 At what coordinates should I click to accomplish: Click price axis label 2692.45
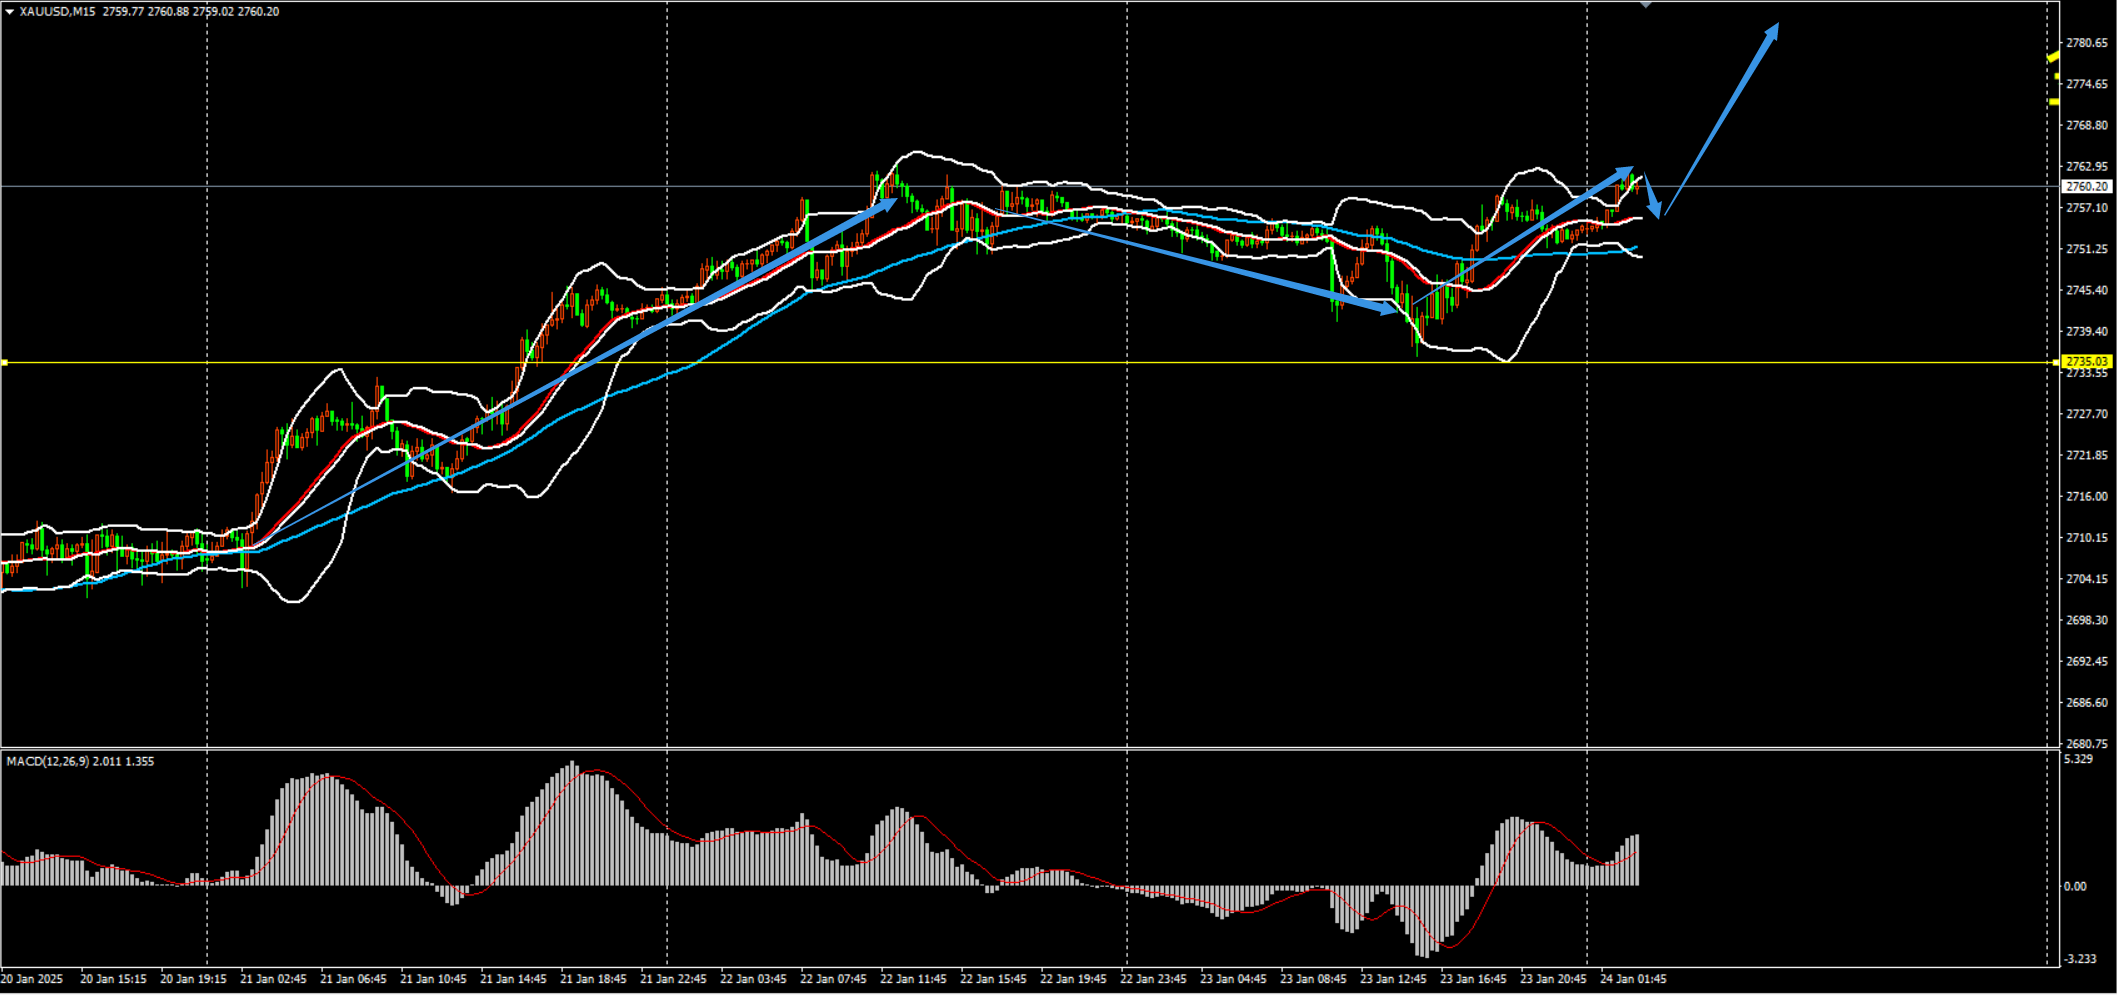(x=2087, y=661)
